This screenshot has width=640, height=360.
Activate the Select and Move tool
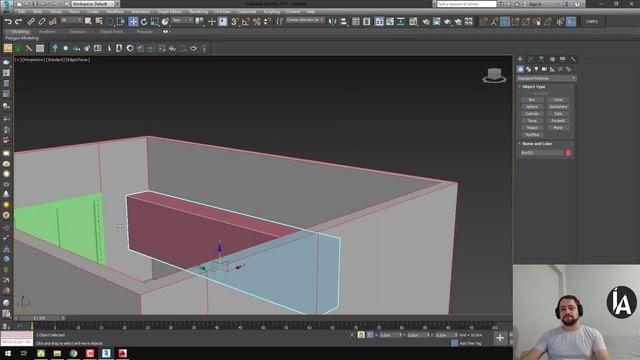[133, 22]
